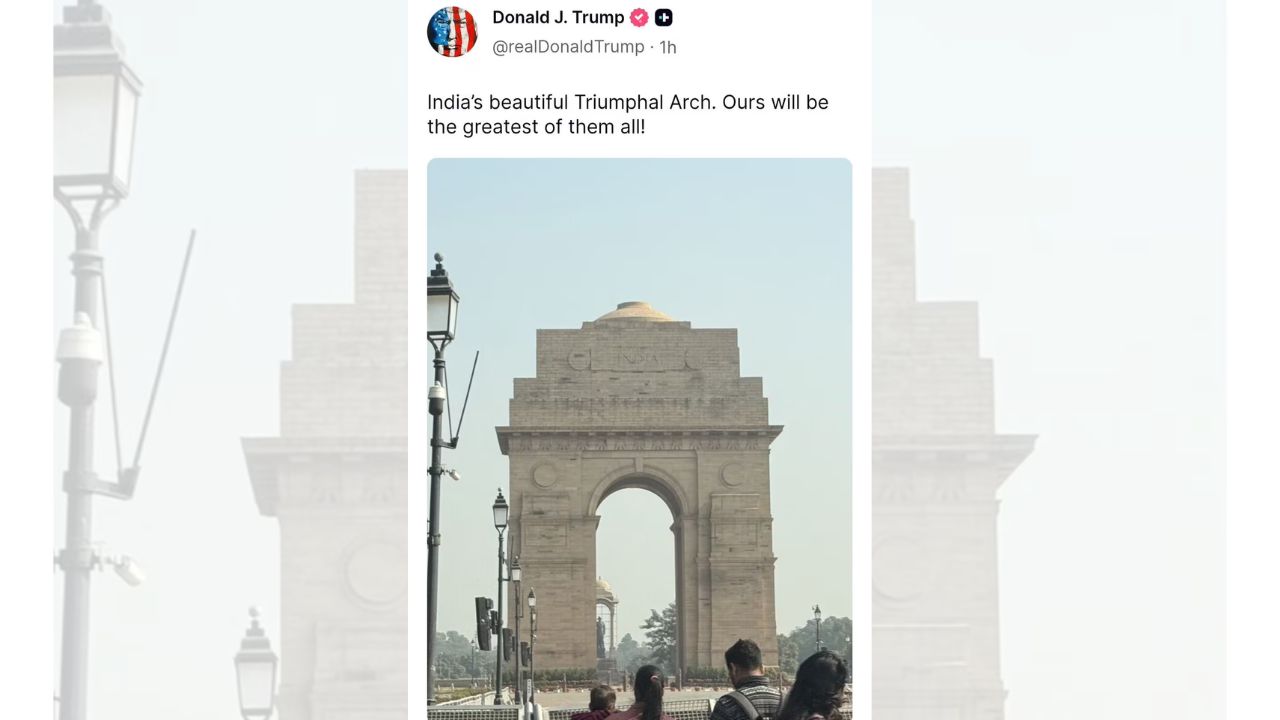This screenshot has height=720, width=1280.
Task: Click the black plus badge icon
Action: pos(663,17)
